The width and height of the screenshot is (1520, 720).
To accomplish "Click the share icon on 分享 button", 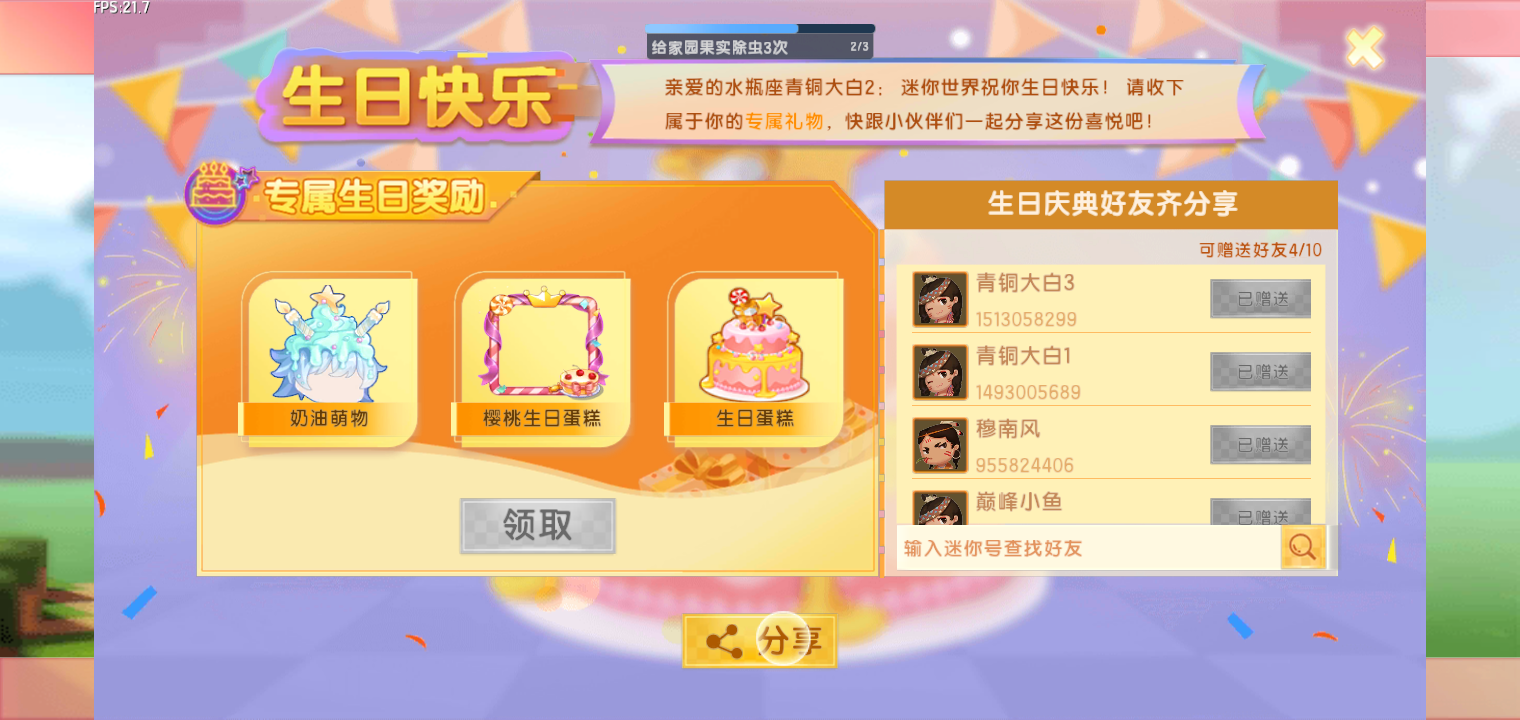I will (x=724, y=642).
